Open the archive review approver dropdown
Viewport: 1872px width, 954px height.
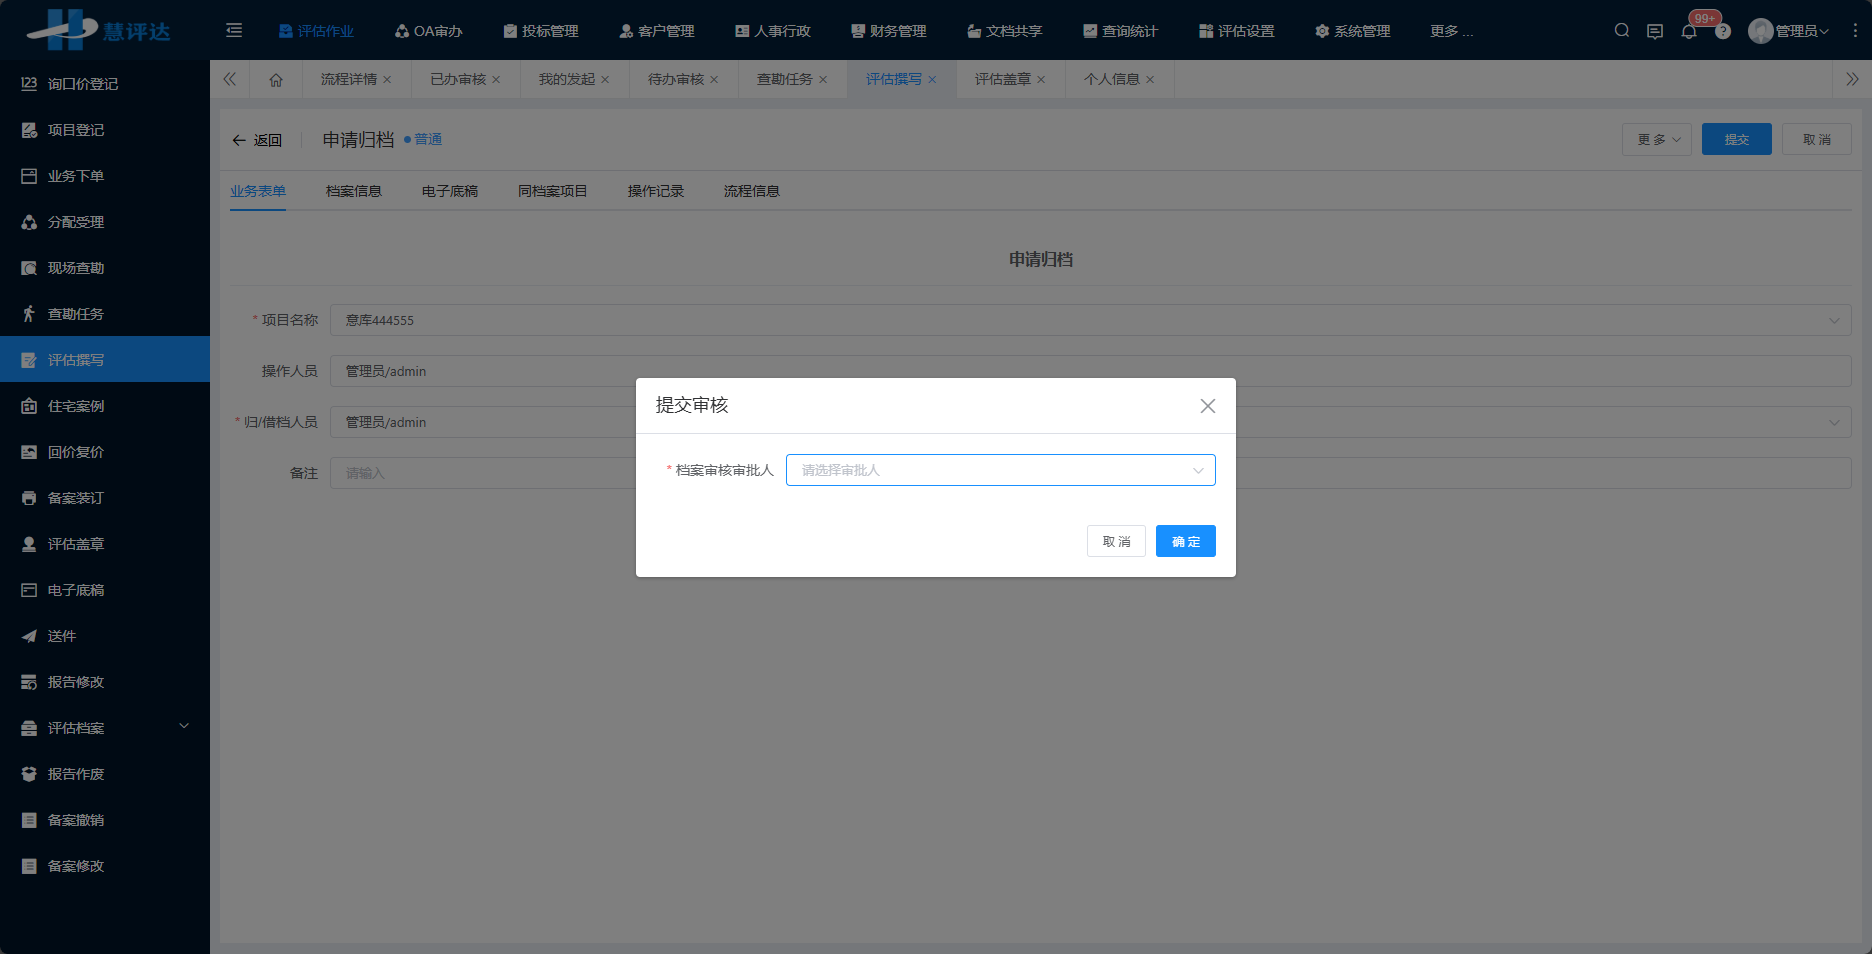(1000, 470)
